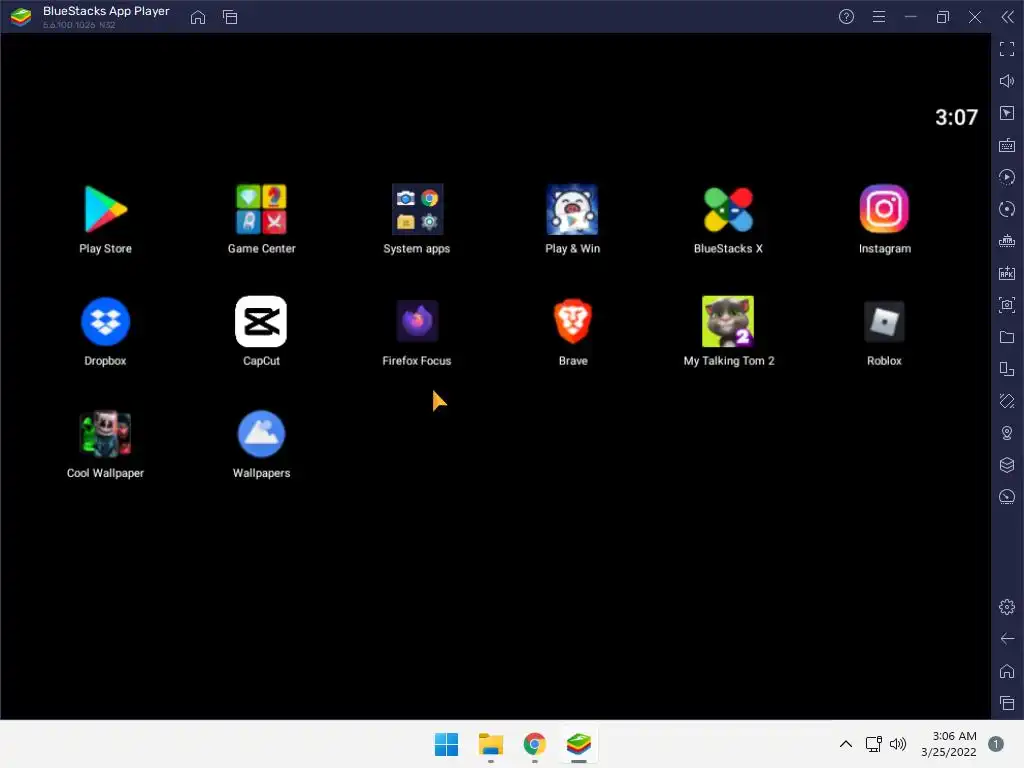Open BlueStacks settings gear
The image size is (1024, 768).
pyautogui.click(x=1007, y=607)
